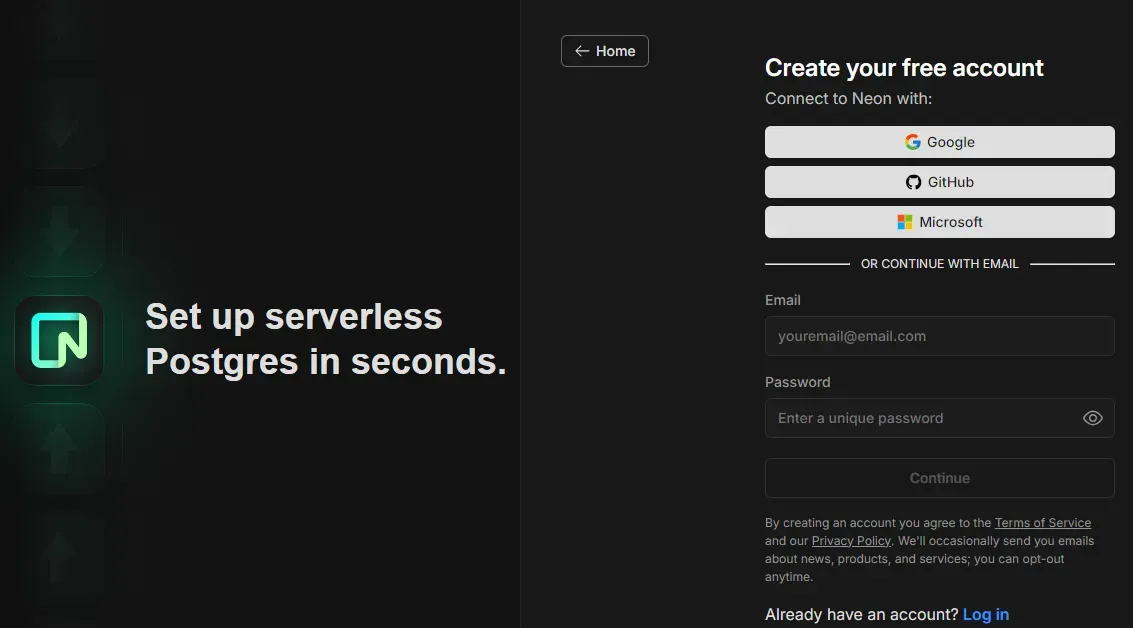The width and height of the screenshot is (1133, 628).
Task: Open the Terms of Service link
Action: pos(1042,523)
